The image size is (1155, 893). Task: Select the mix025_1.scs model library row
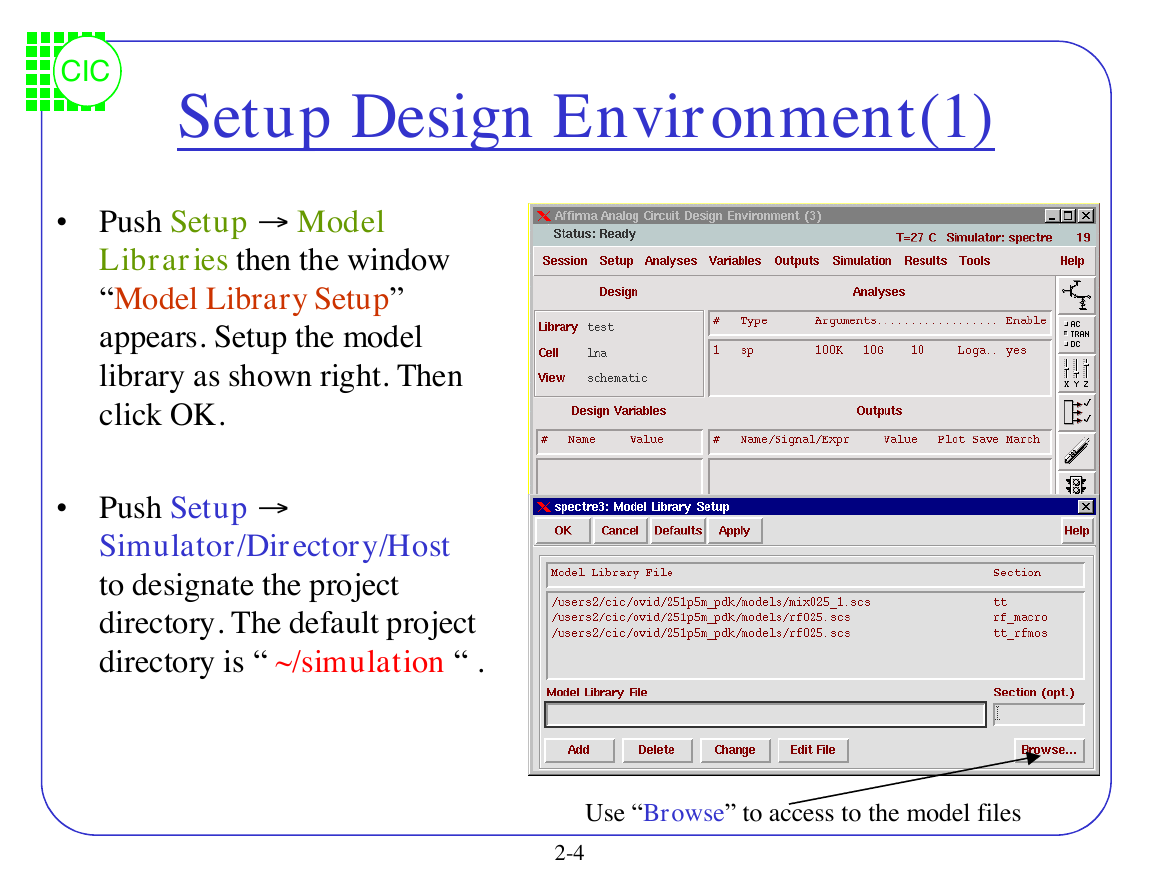815,602
